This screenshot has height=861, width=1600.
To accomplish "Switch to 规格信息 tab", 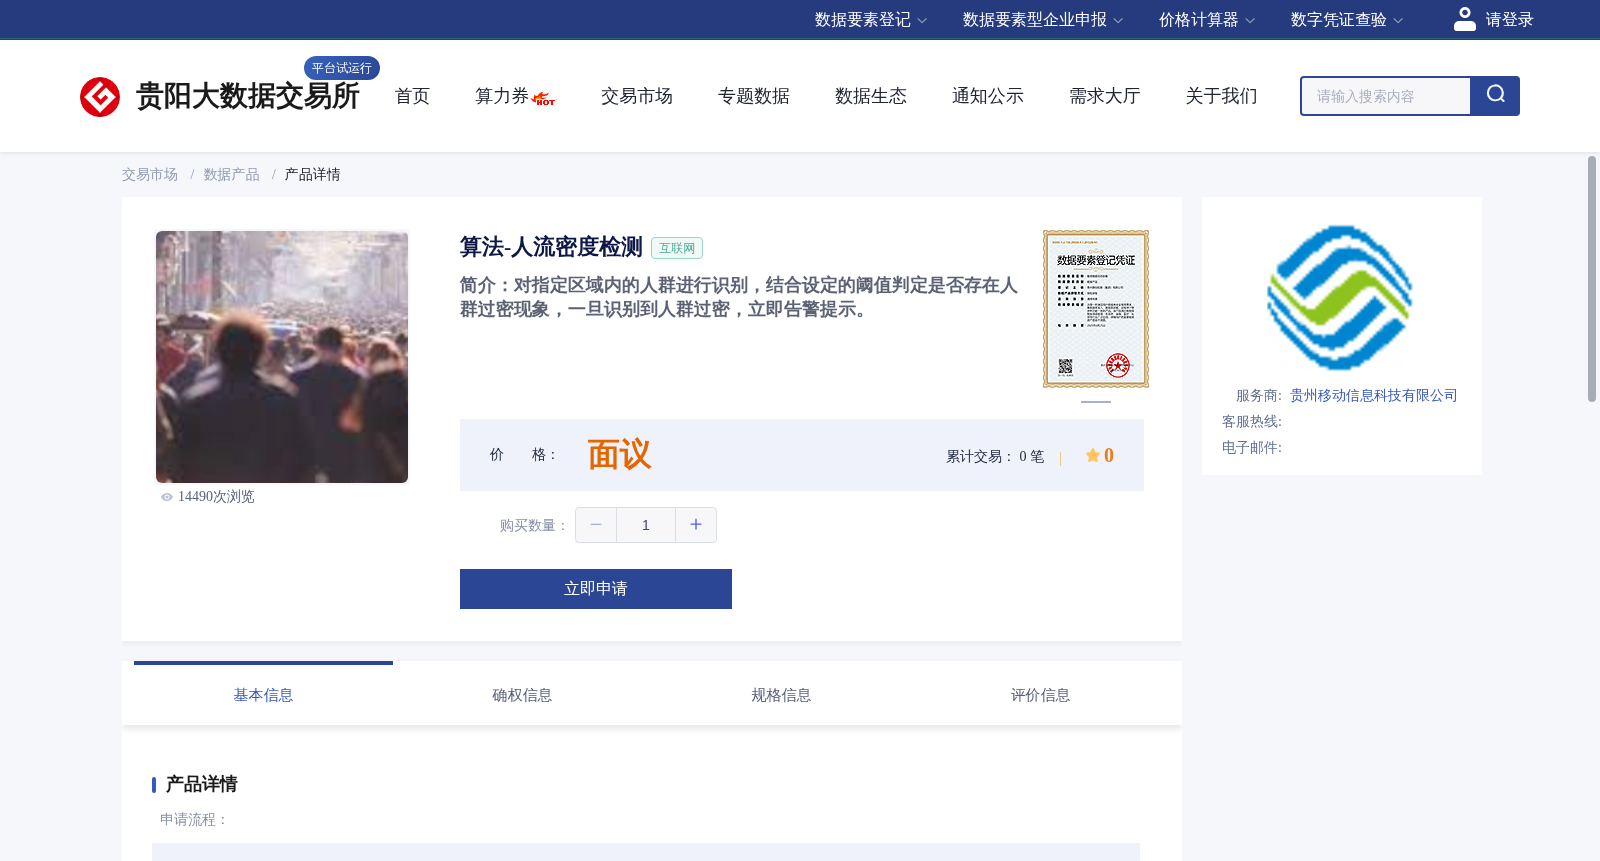I will 781,695.
